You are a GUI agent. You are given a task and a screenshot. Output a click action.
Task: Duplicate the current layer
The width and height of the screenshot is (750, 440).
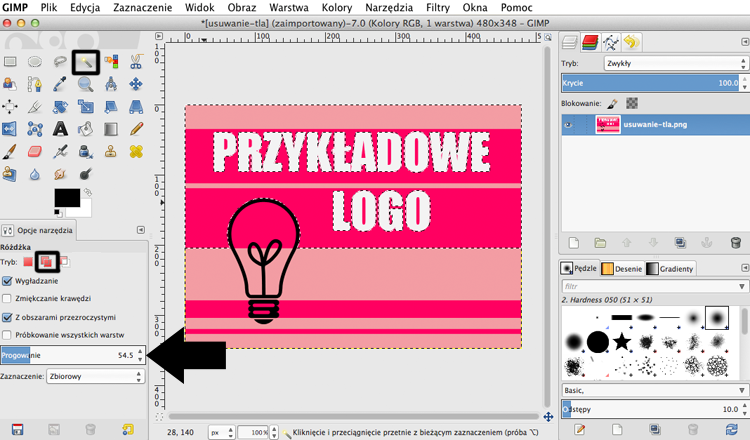(680, 243)
